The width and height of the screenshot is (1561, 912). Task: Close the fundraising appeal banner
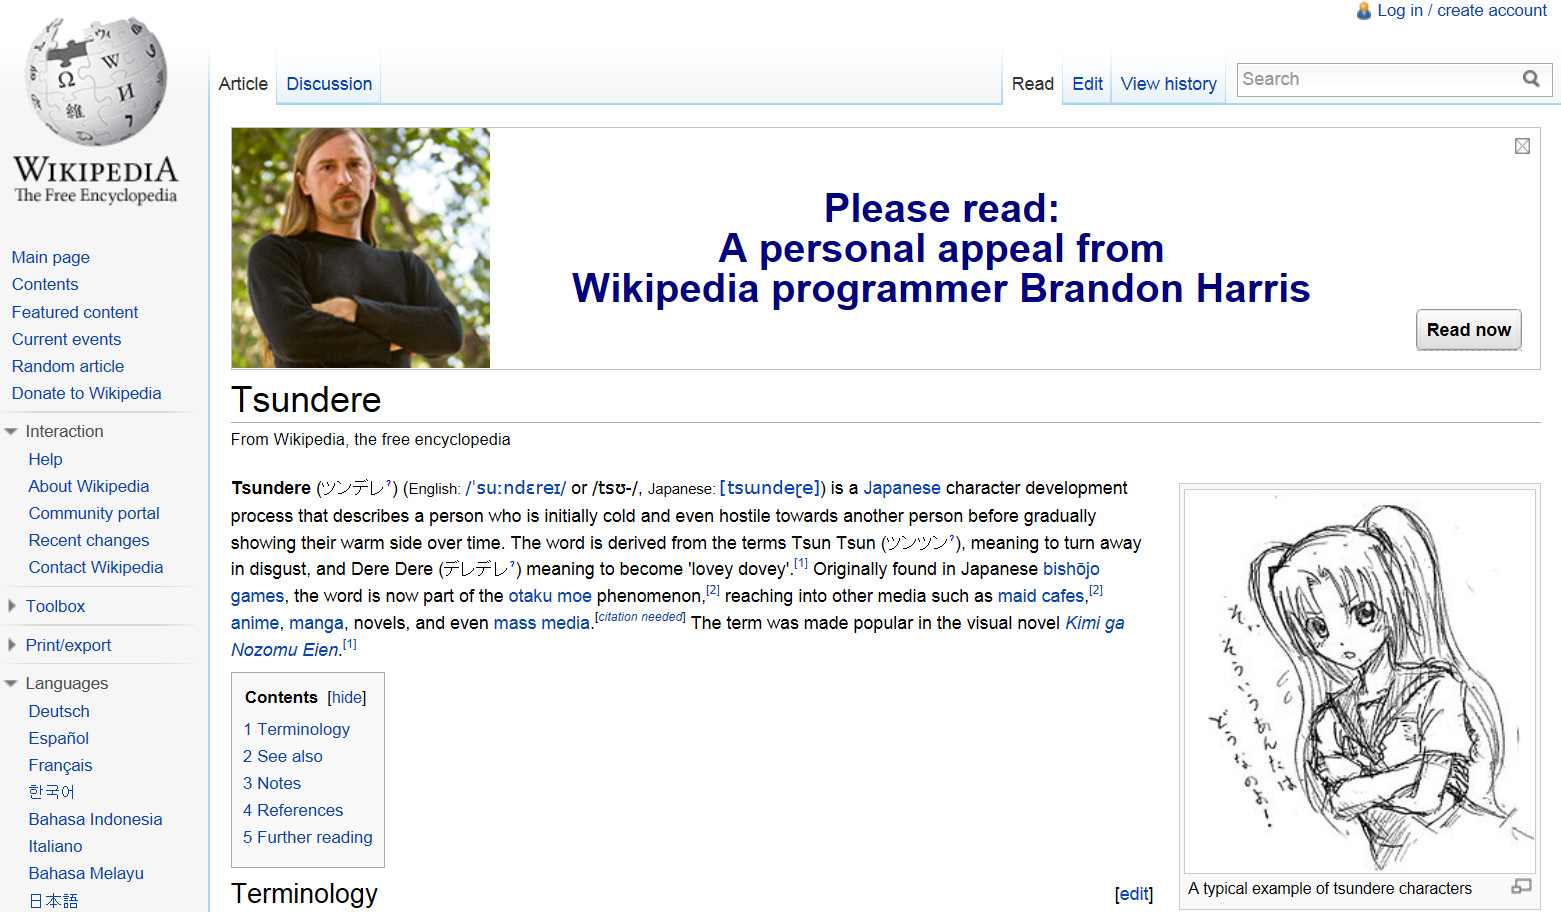(x=1522, y=146)
